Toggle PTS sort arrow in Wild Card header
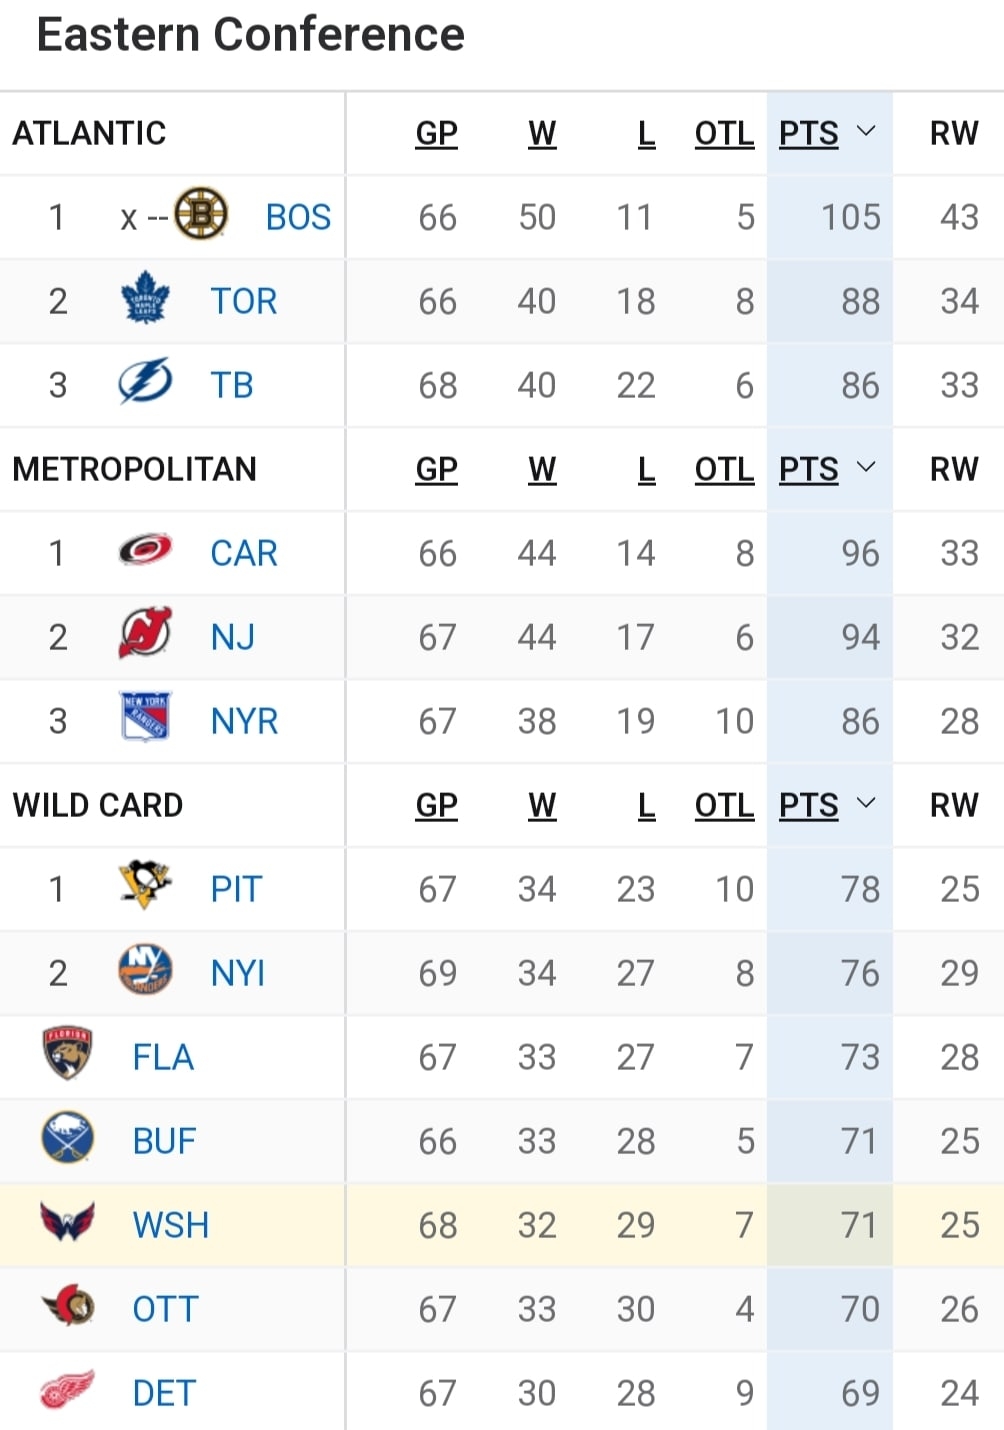Viewport: 1004px width, 1430px height. pos(866,804)
